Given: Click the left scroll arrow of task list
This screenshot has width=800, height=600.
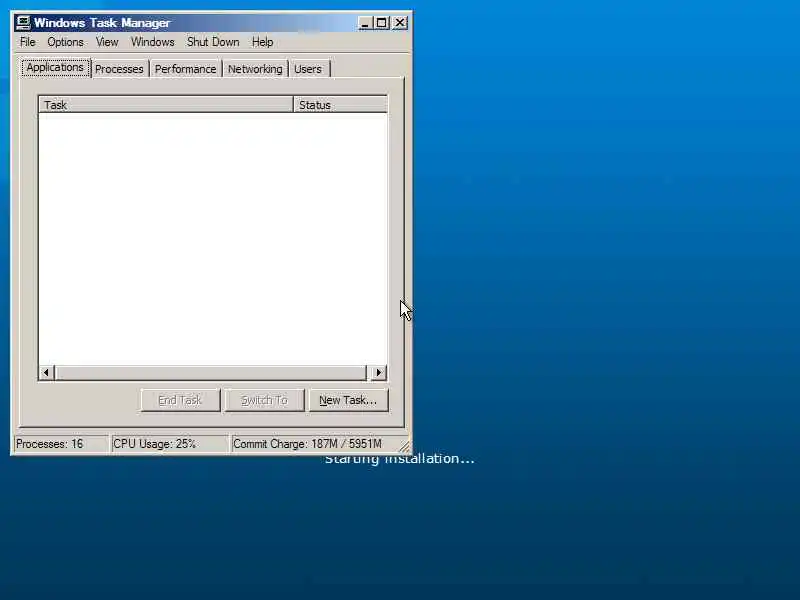Looking at the screenshot, I should pos(46,372).
